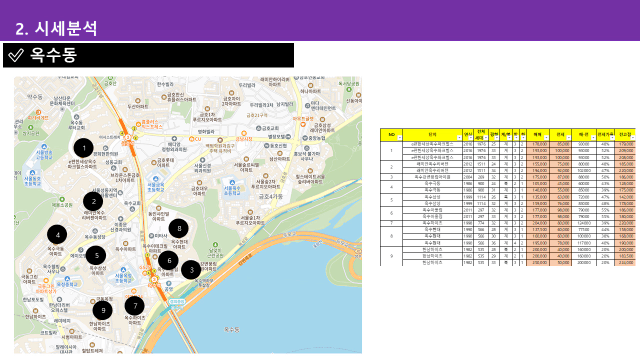Select map marker number 2
The width and height of the screenshot is (640, 360).
tap(93, 201)
